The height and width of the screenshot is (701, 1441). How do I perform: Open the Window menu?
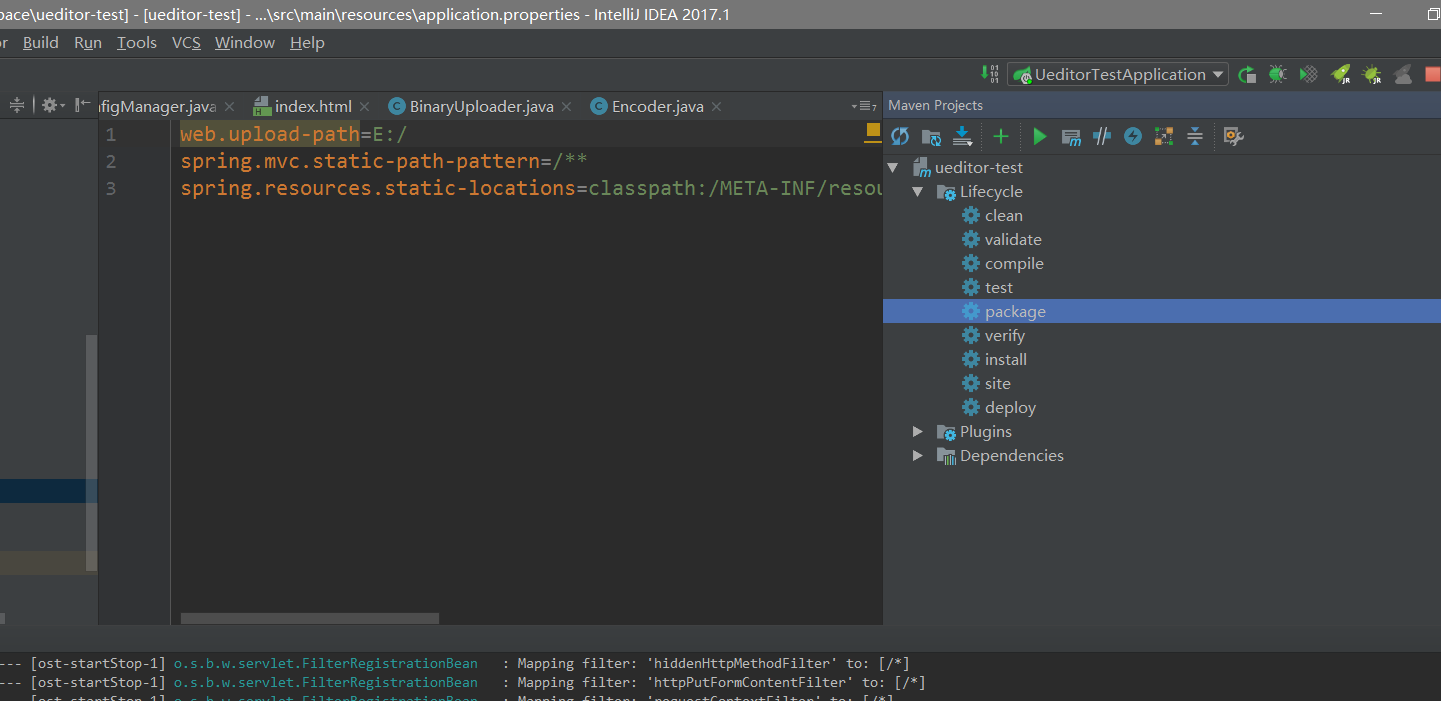245,43
